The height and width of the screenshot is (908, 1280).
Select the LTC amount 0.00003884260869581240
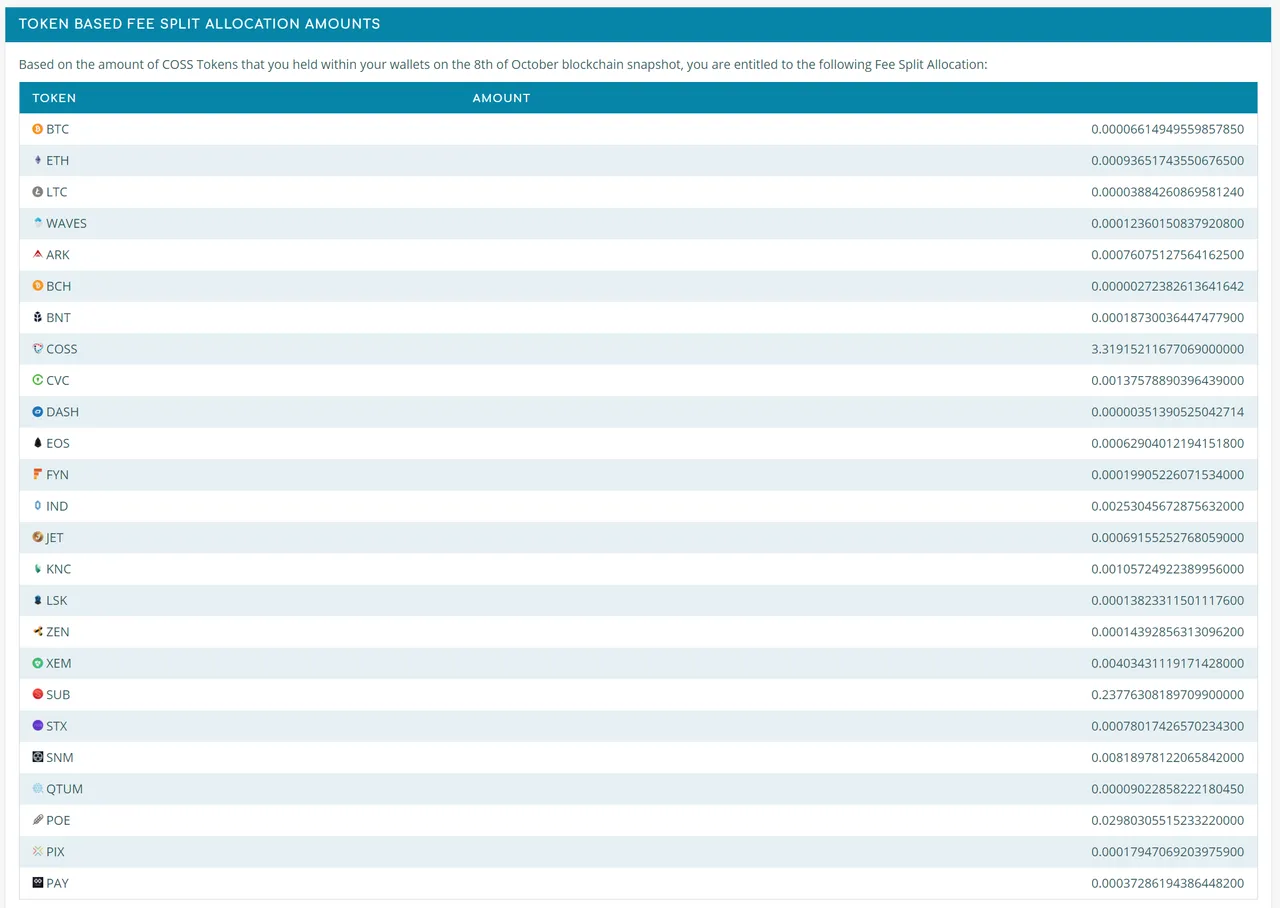click(x=1167, y=192)
